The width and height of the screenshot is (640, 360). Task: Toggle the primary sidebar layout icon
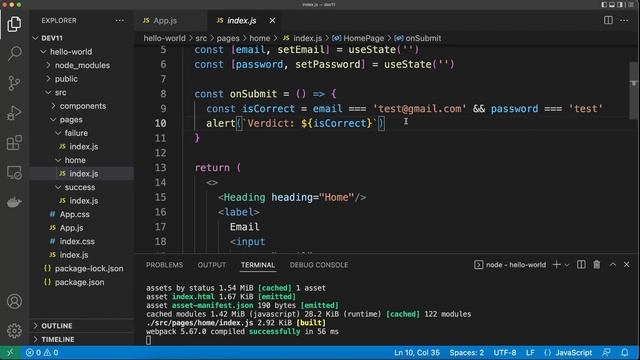tap(604, 4)
